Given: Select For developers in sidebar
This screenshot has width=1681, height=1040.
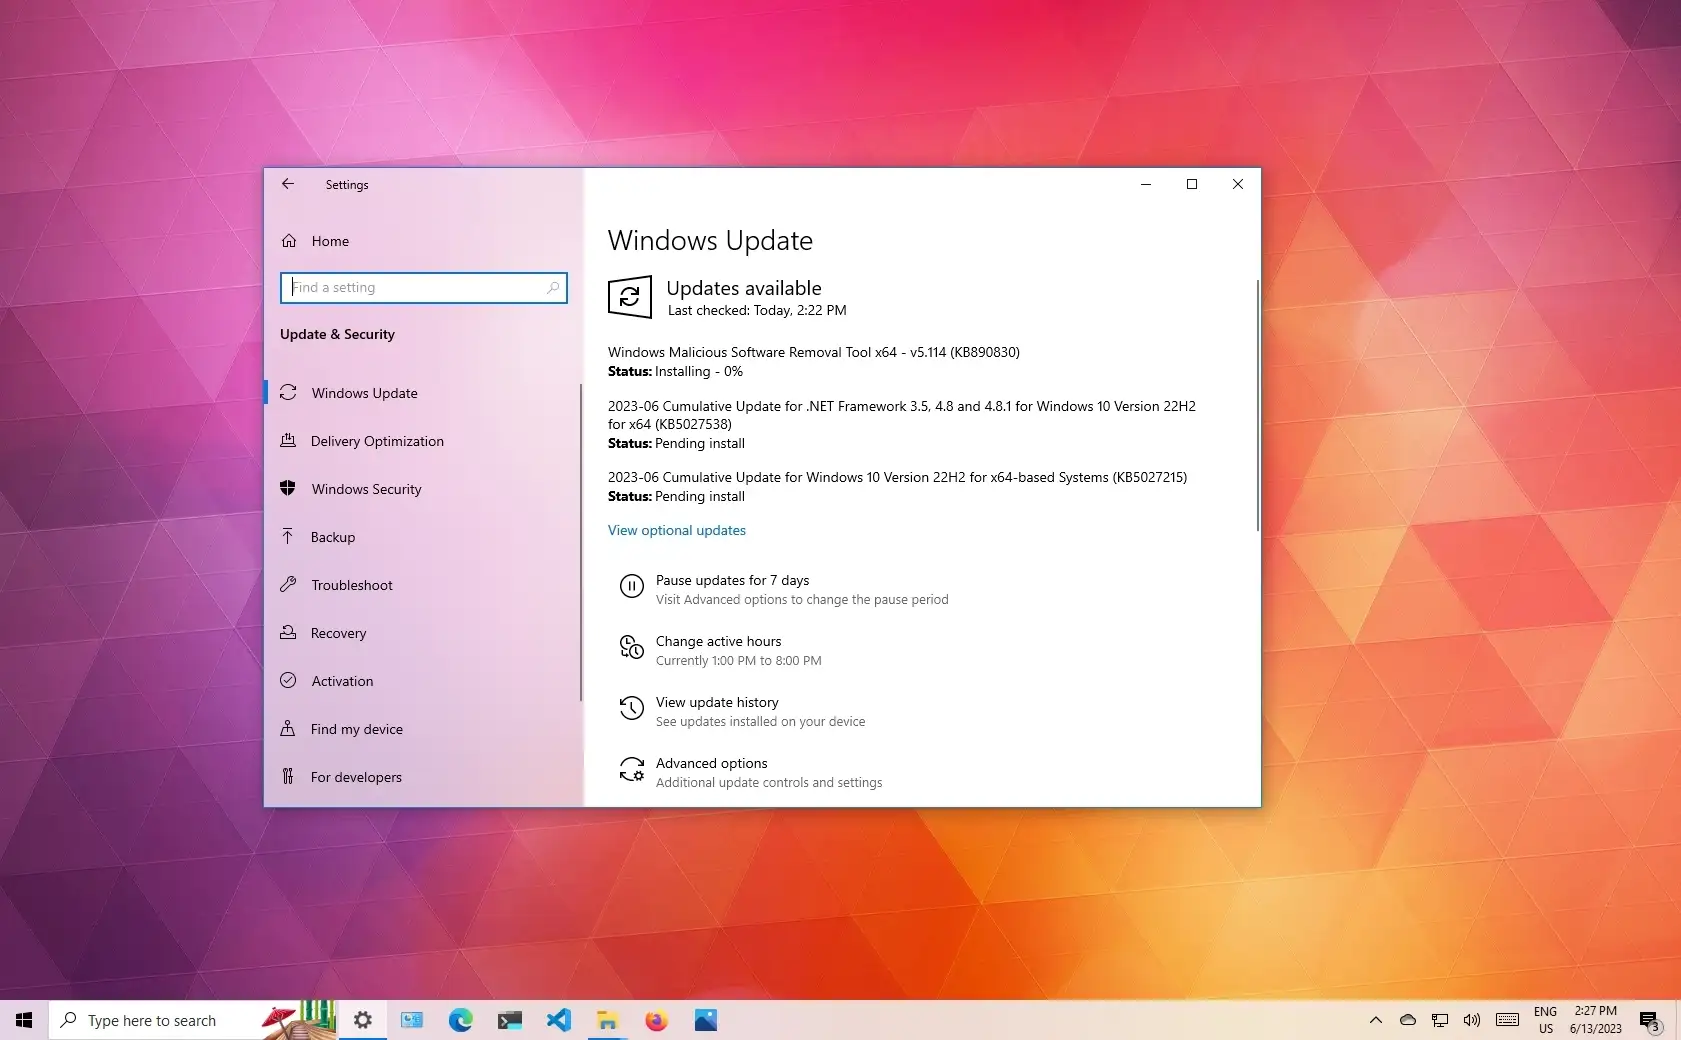Looking at the screenshot, I should tap(423, 777).
